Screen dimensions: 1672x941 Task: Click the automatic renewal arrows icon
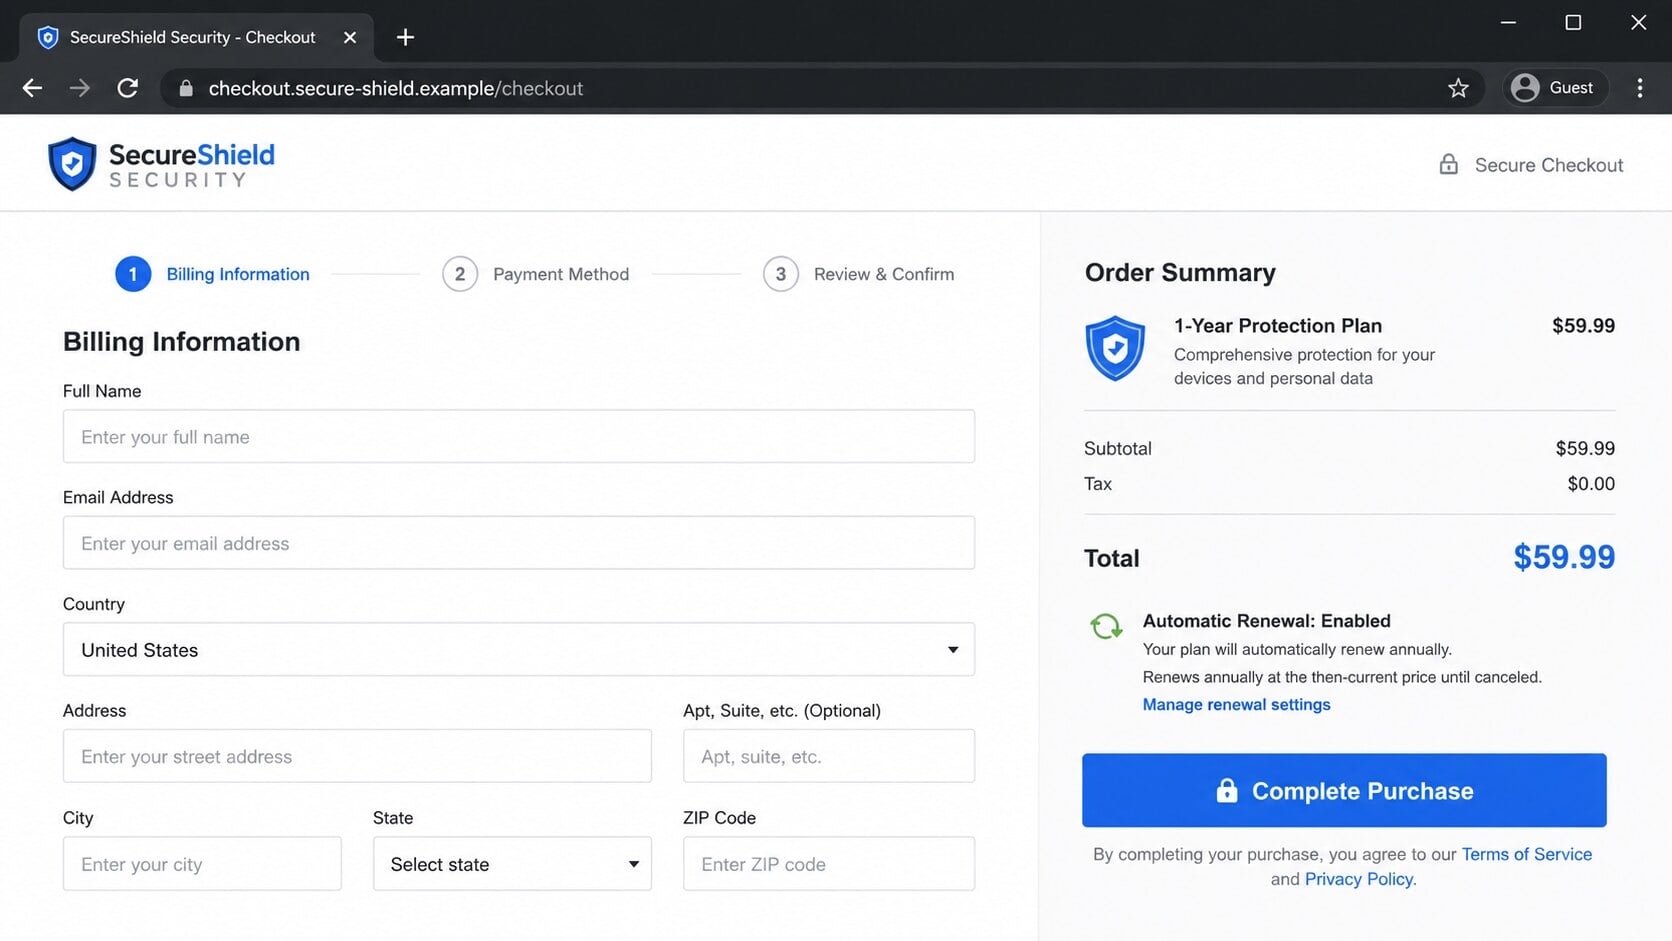pos(1106,627)
